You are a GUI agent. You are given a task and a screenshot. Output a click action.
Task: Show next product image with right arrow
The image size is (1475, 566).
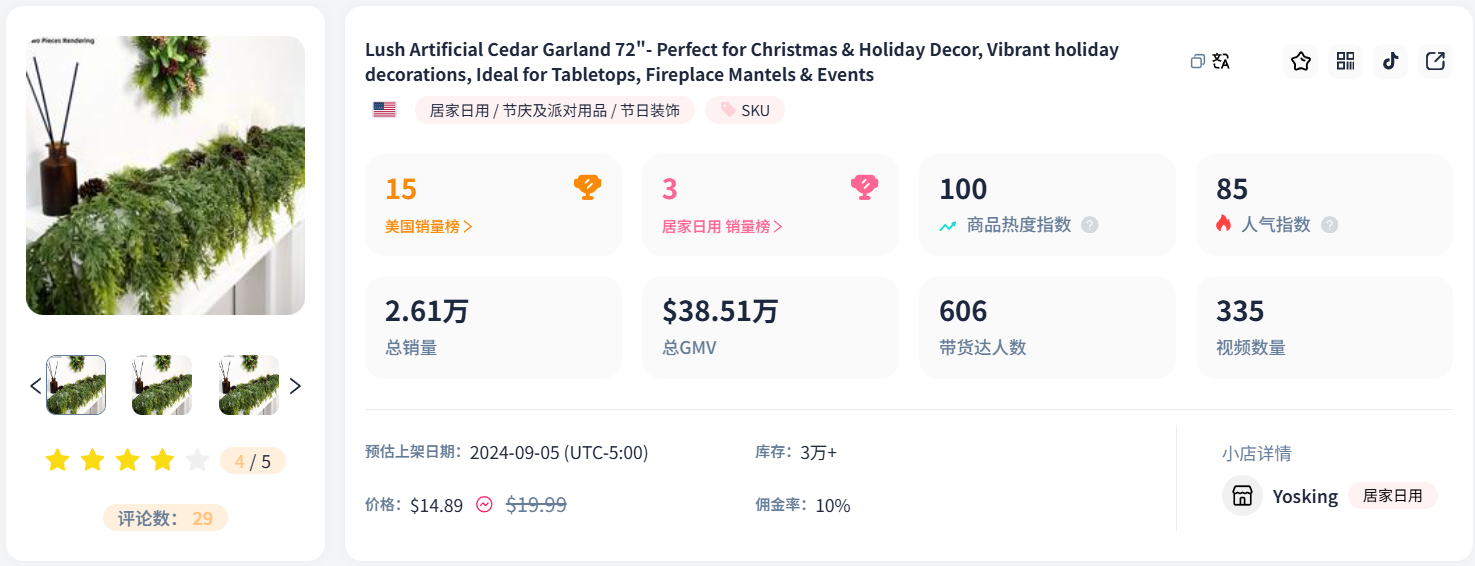click(x=295, y=386)
